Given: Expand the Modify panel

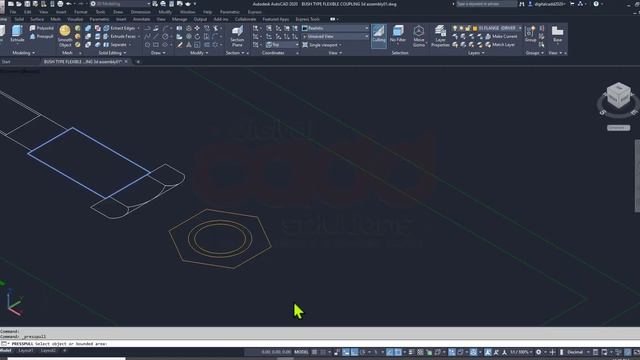Looking at the screenshot, I should (x=199, y=53).
